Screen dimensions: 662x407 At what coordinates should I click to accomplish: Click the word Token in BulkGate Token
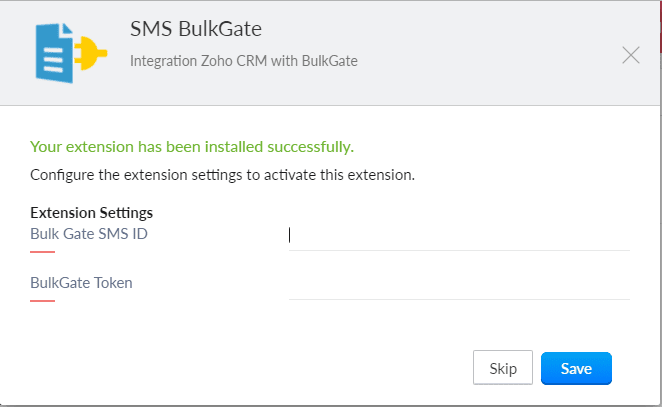112,282
